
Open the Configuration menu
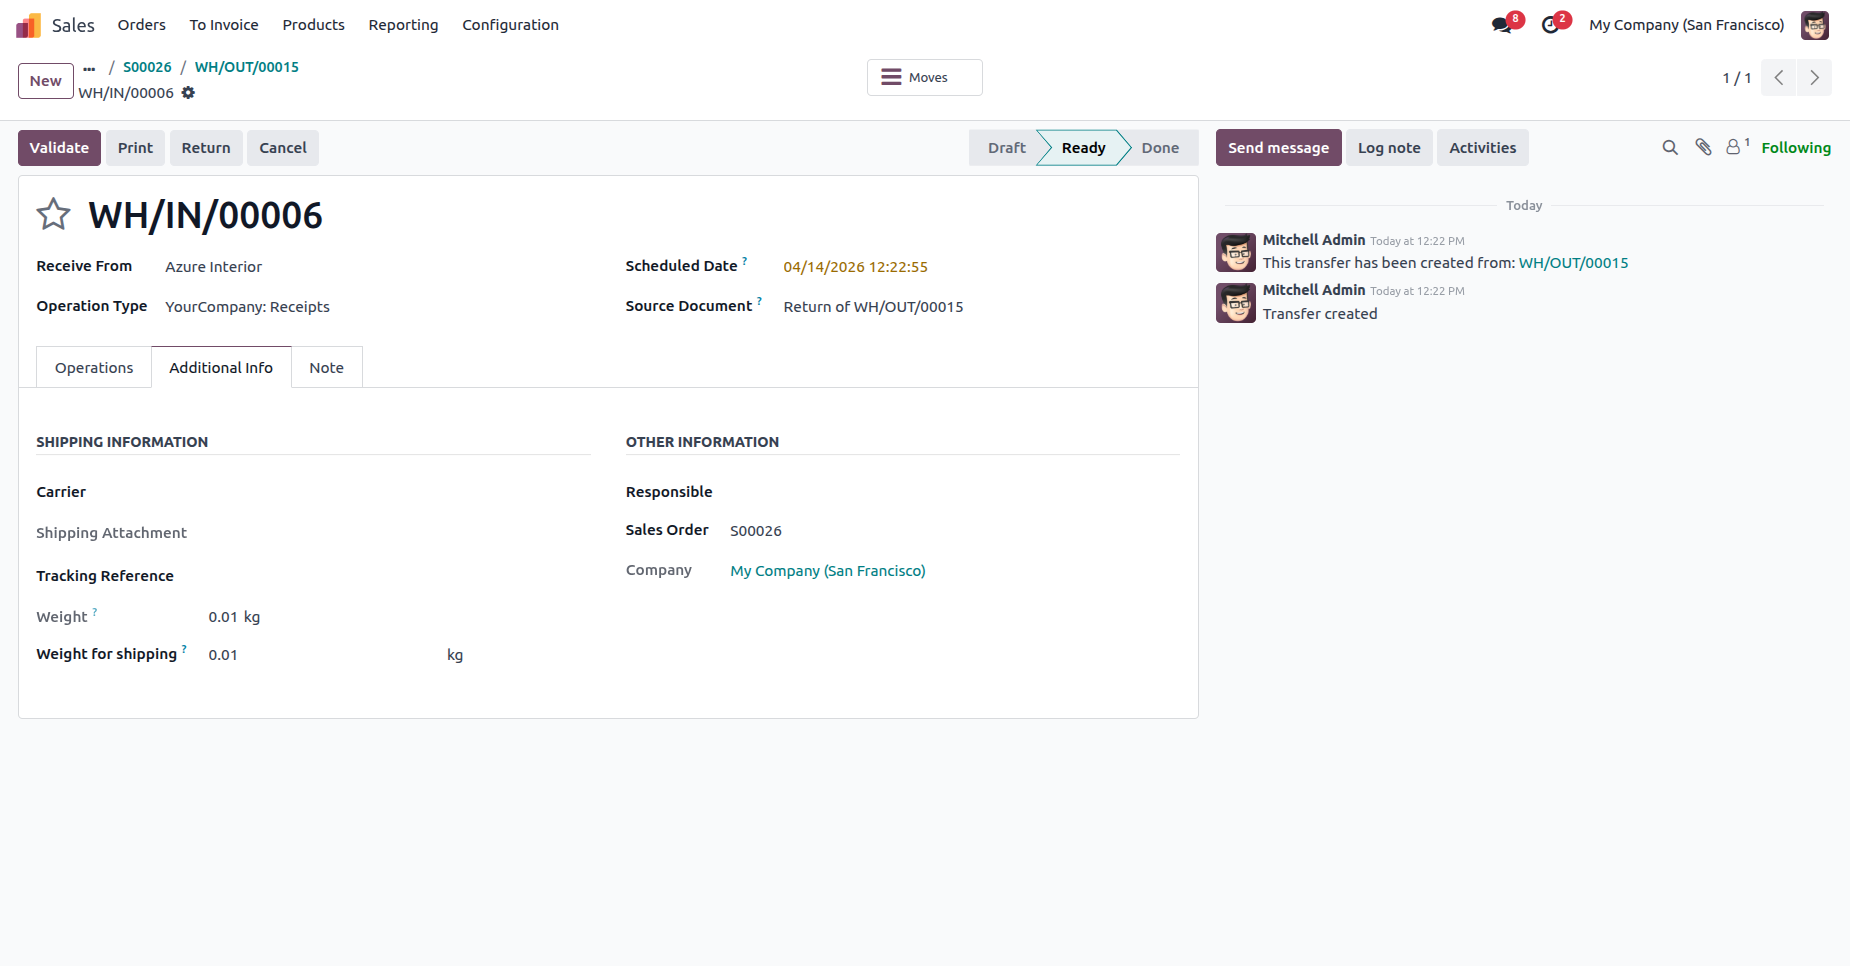[x=510, y=25]
